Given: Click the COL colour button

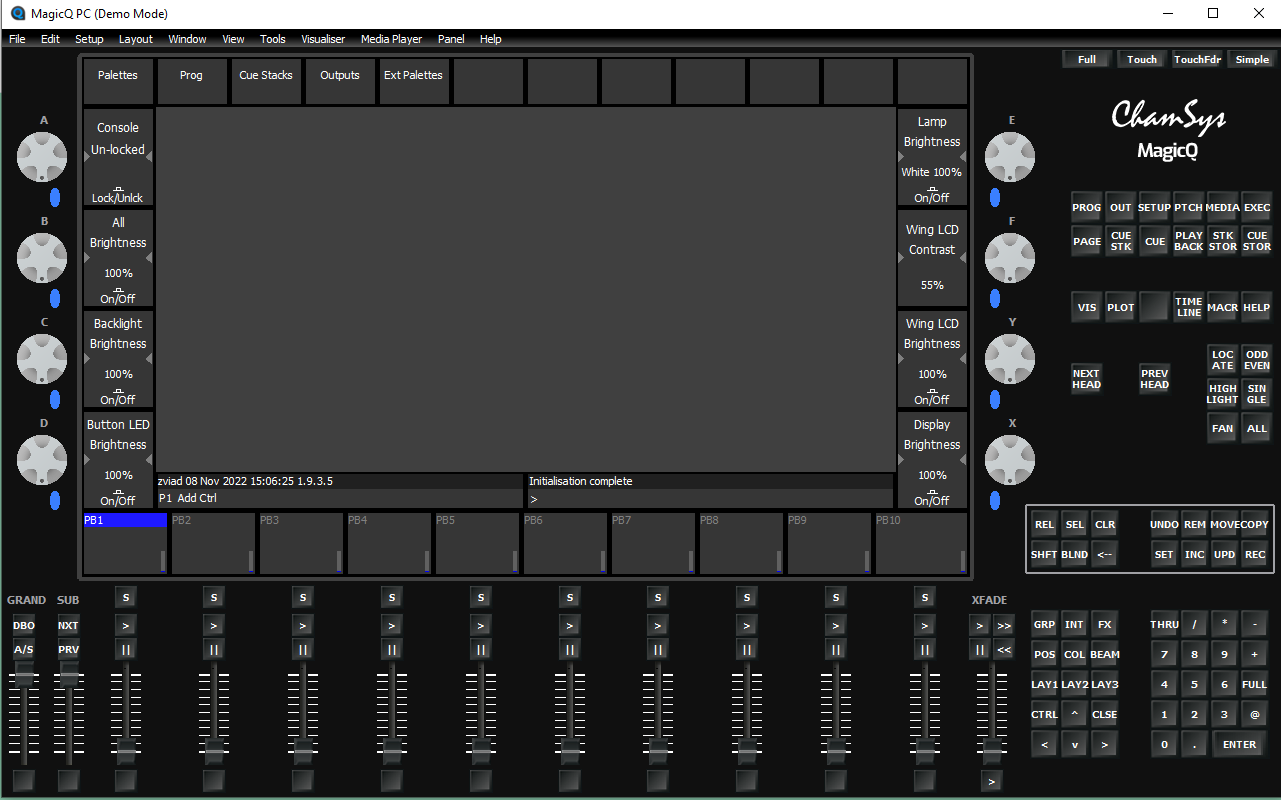Looking at the screenshot, I should click(1074, 654).
